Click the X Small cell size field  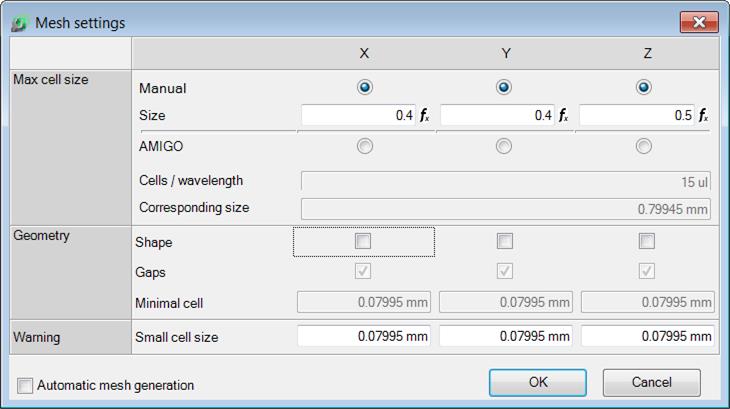coord(364,336)
